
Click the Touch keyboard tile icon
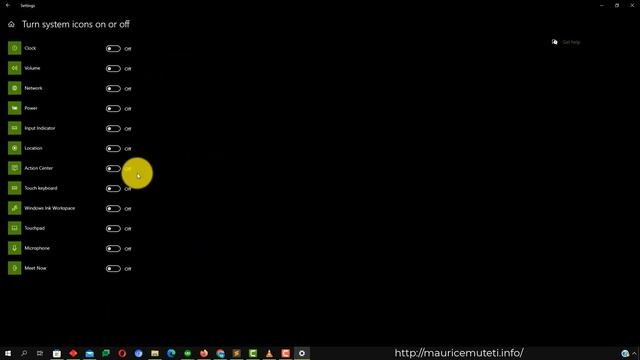pos(14,188)
